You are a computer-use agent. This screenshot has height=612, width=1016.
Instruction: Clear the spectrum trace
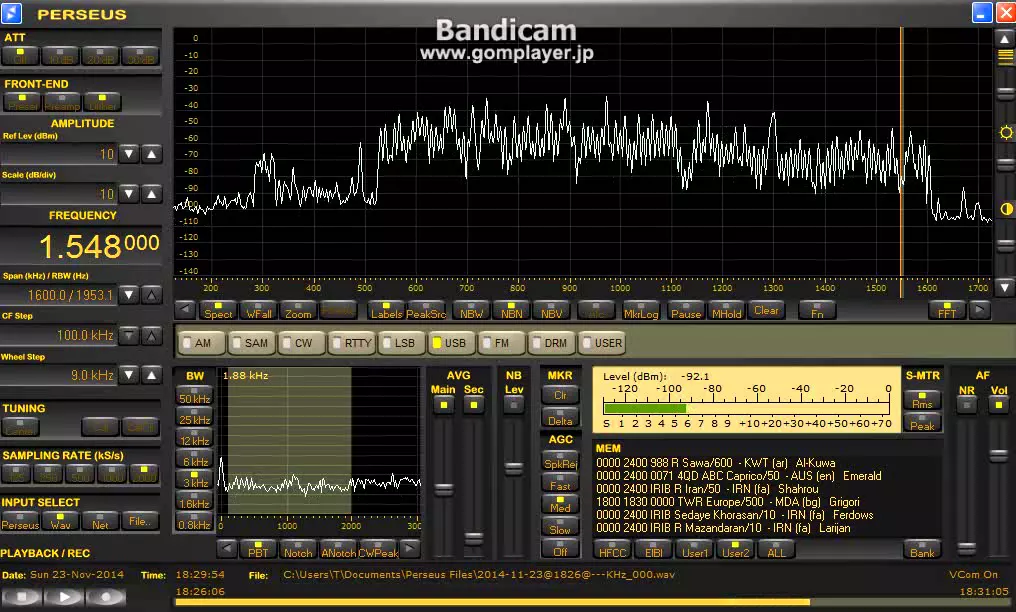(x=767, y=310)
